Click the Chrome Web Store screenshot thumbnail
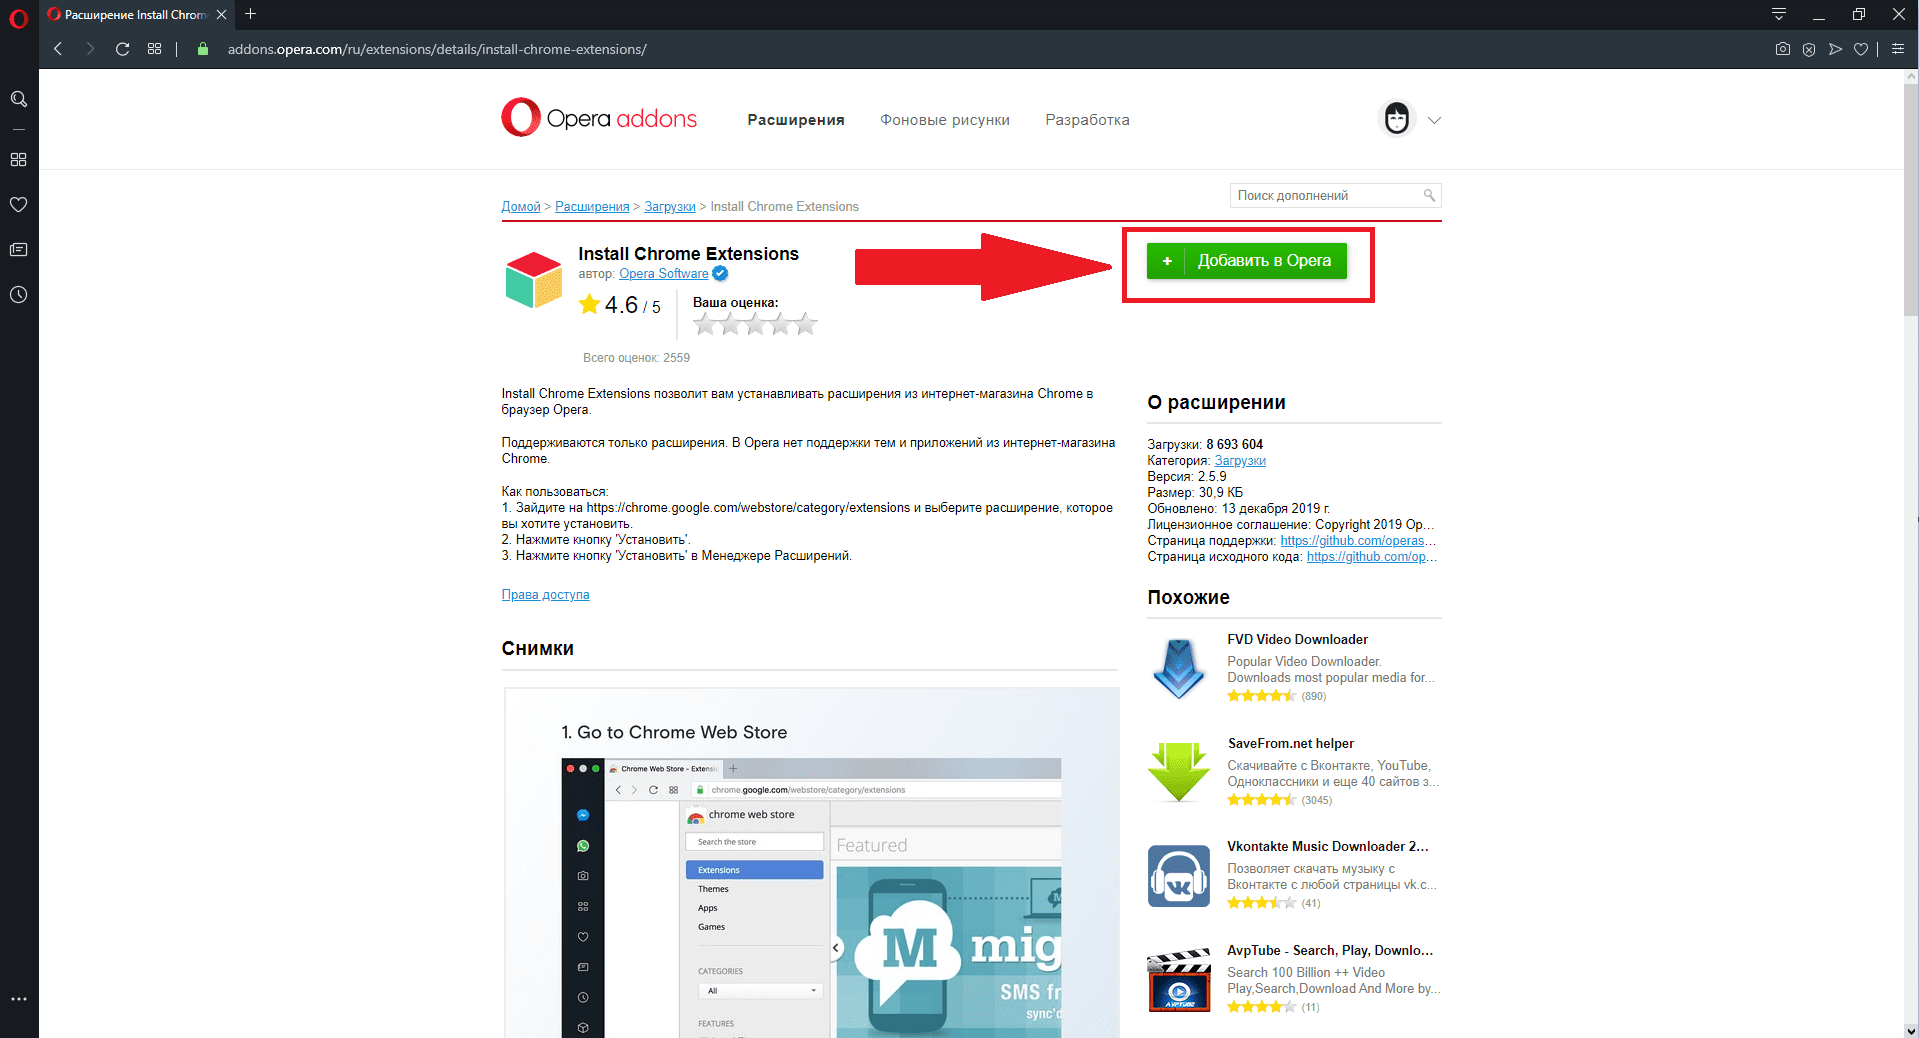The width and height of the screenshot is (1919, 1038). [x=811, y=862]
